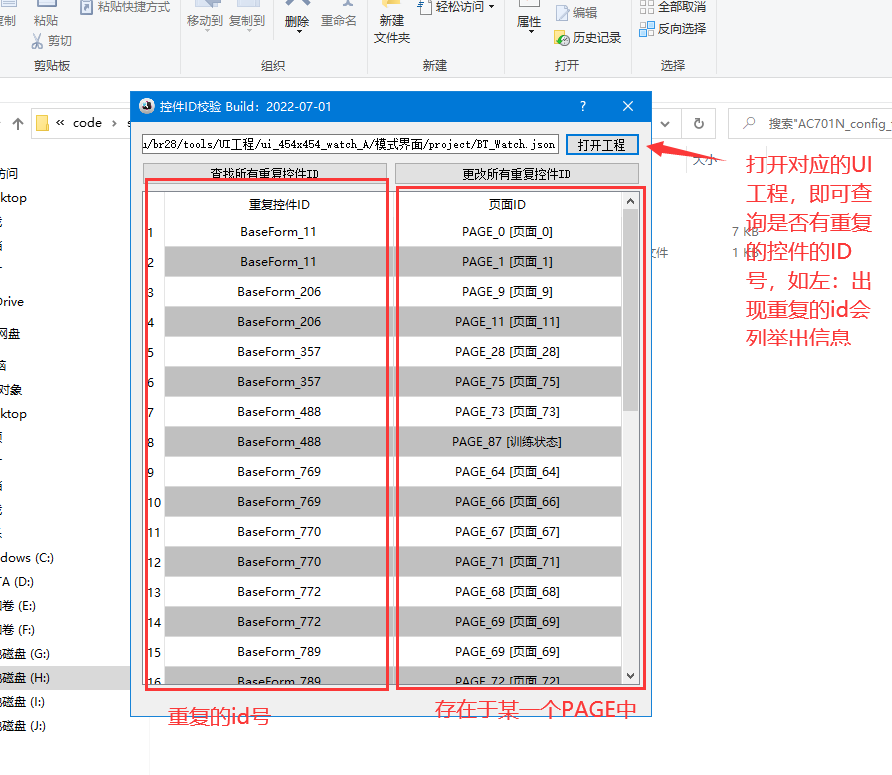Click the app icon in dialog title bar

click(147, 106)
